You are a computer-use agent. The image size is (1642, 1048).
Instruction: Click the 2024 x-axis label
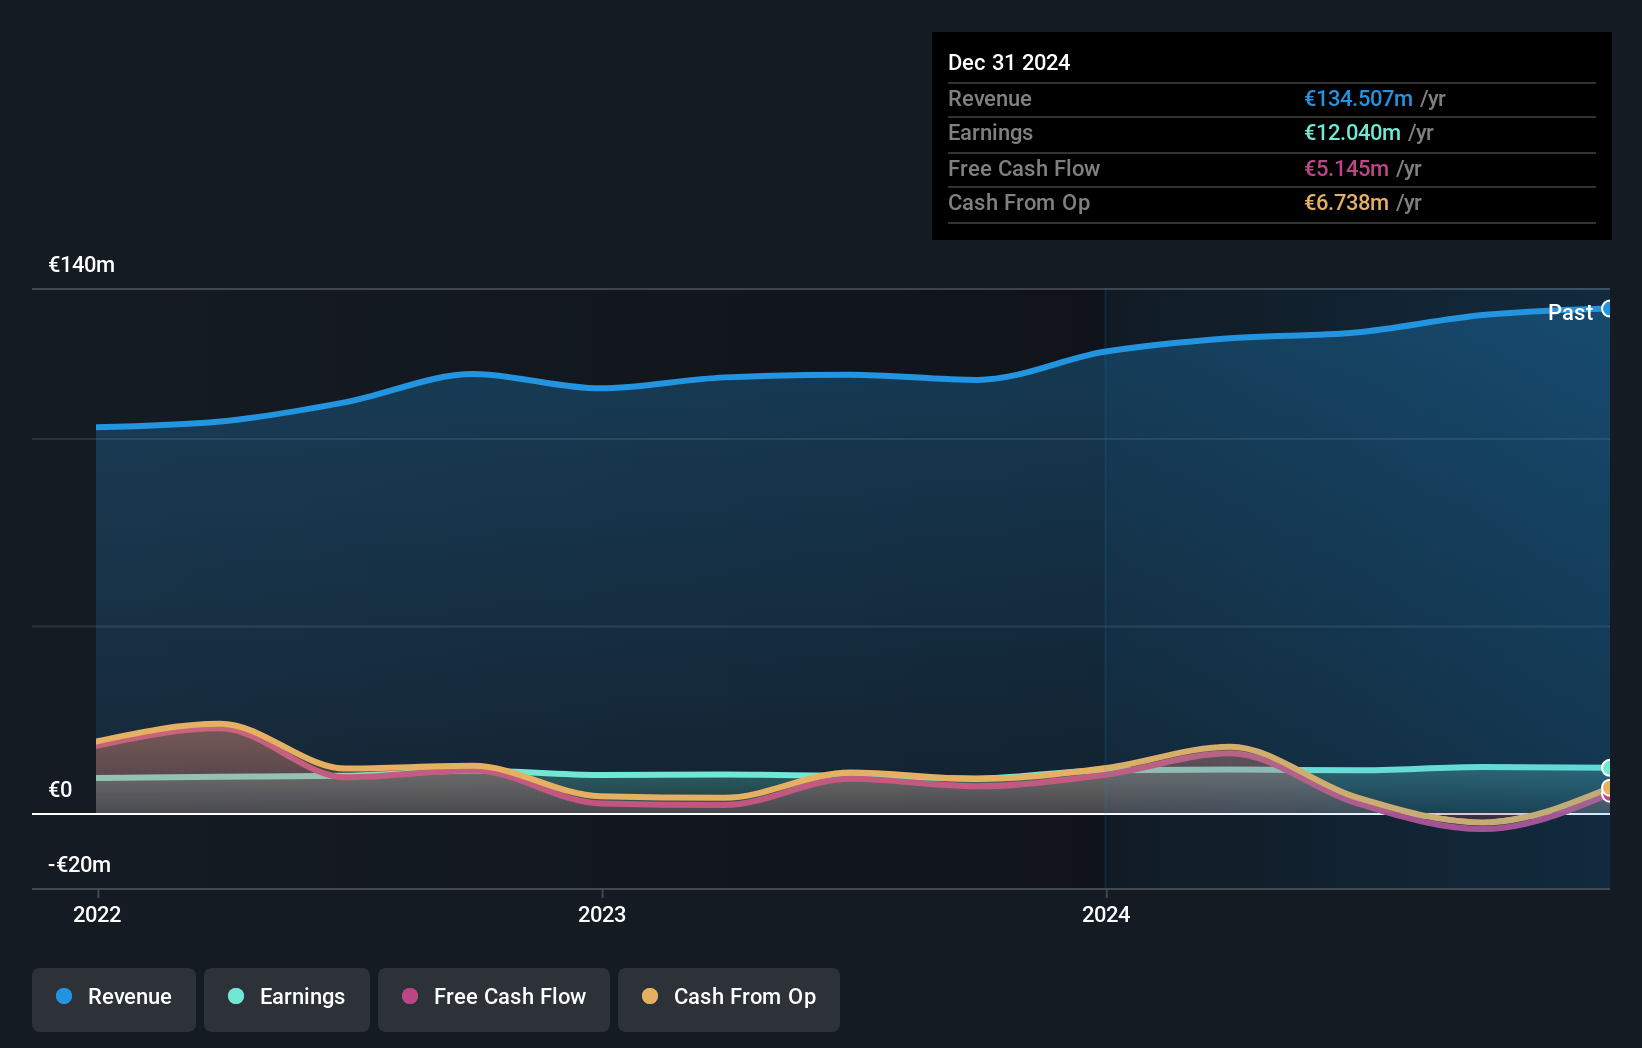tap(1106, 914)
